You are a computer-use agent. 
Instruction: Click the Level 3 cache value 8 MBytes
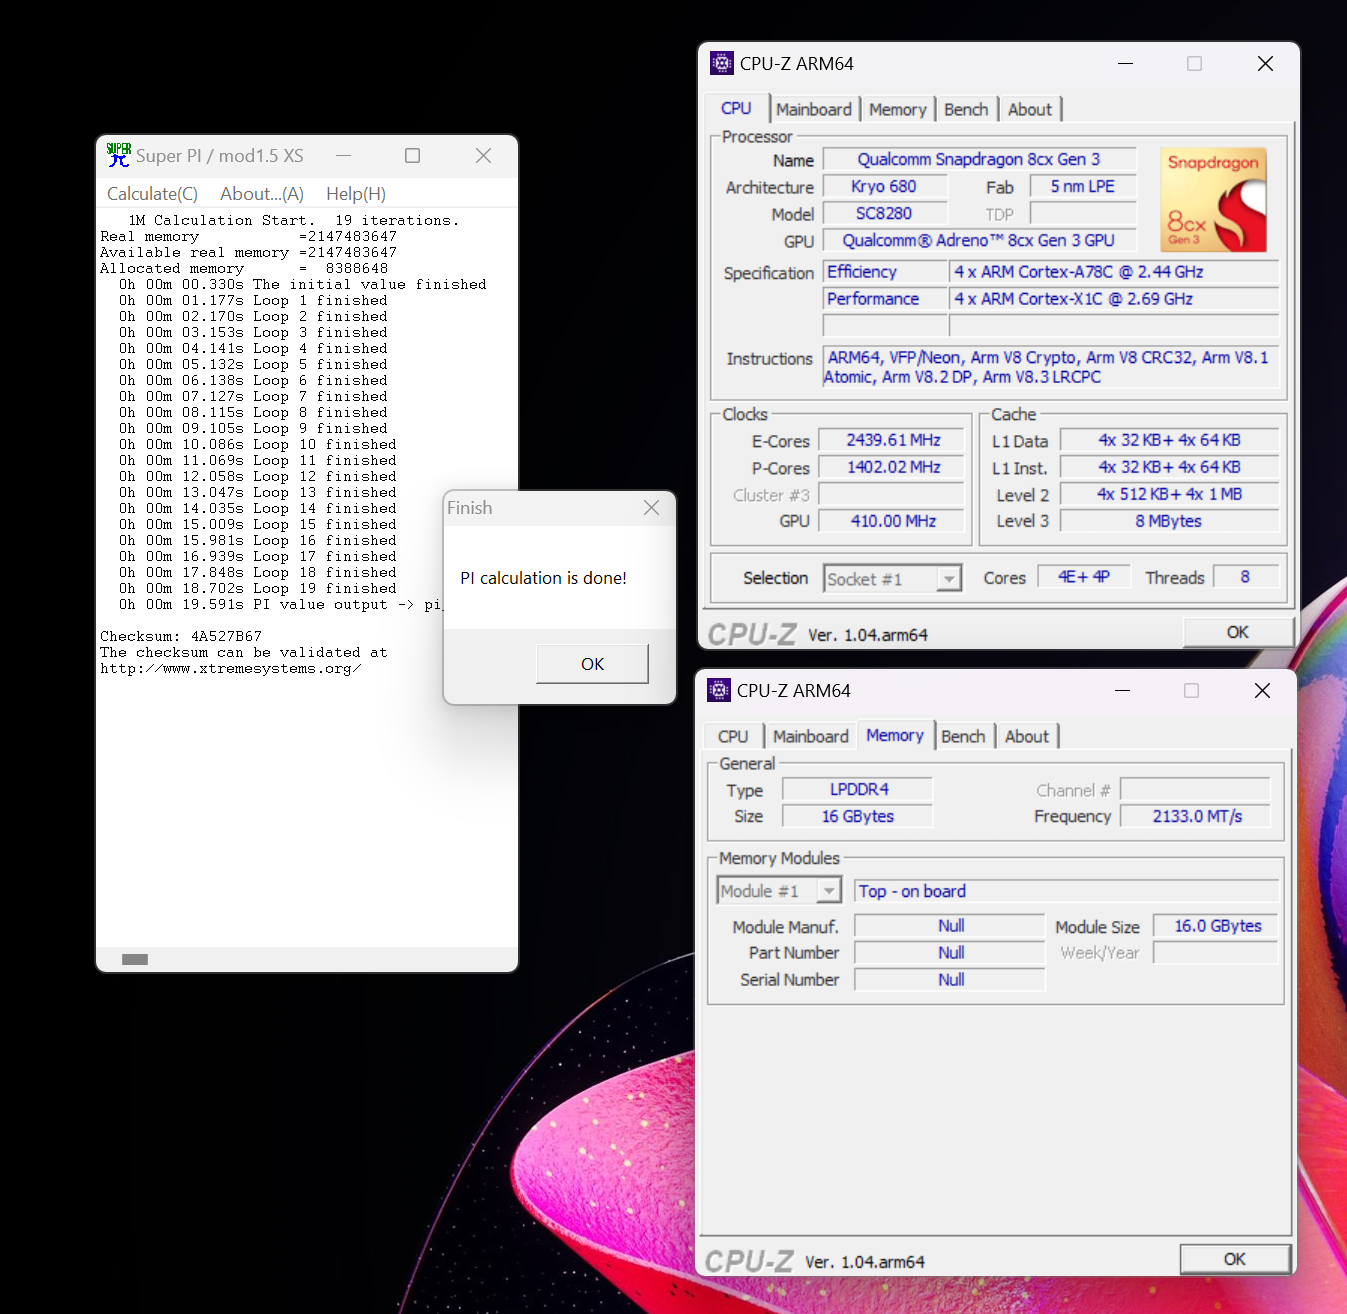(x=1169, y=521)
